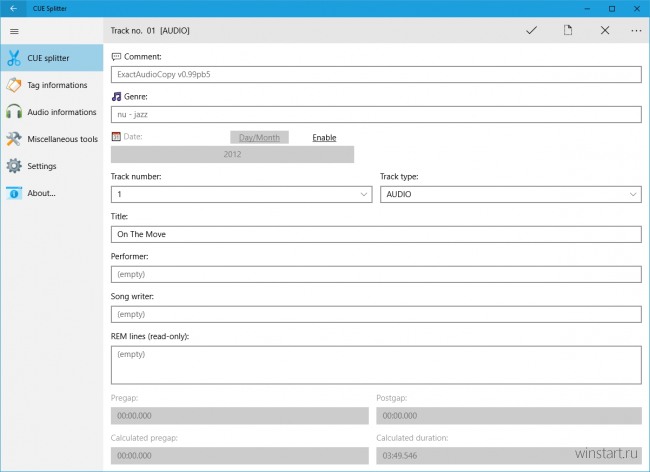Click the scissors CUE splitter icon
This screenshot has width=650, height=472.
pos(14,58)
